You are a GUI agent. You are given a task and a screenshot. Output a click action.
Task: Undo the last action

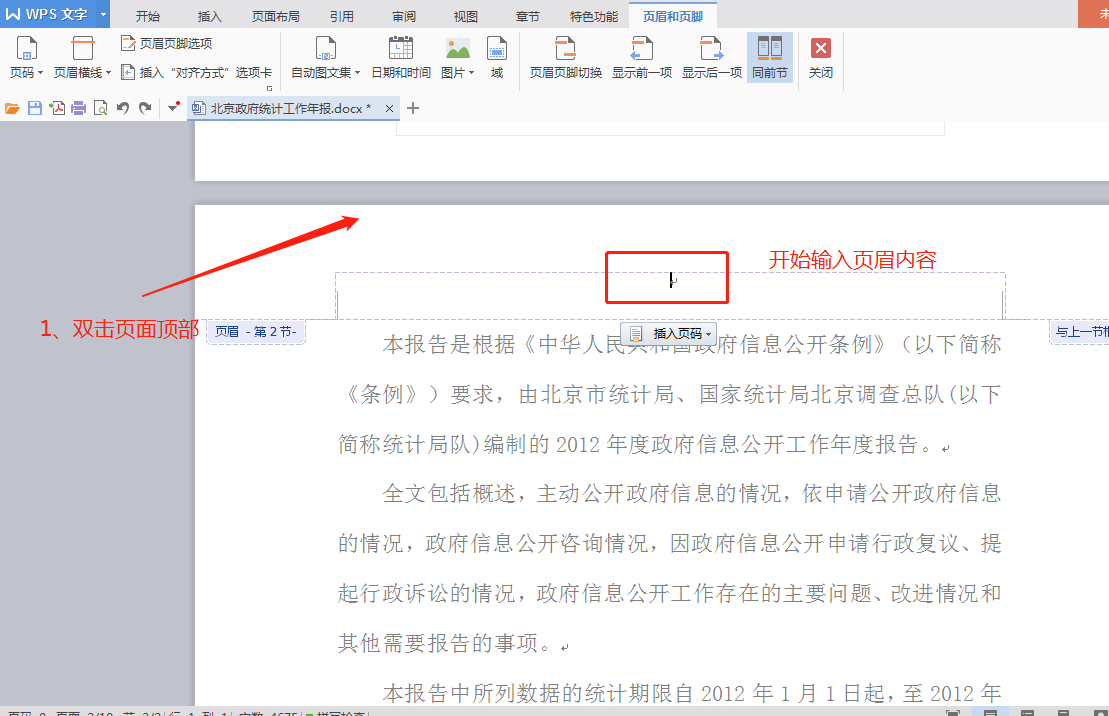pyautogui.click(x=123, y=108)
